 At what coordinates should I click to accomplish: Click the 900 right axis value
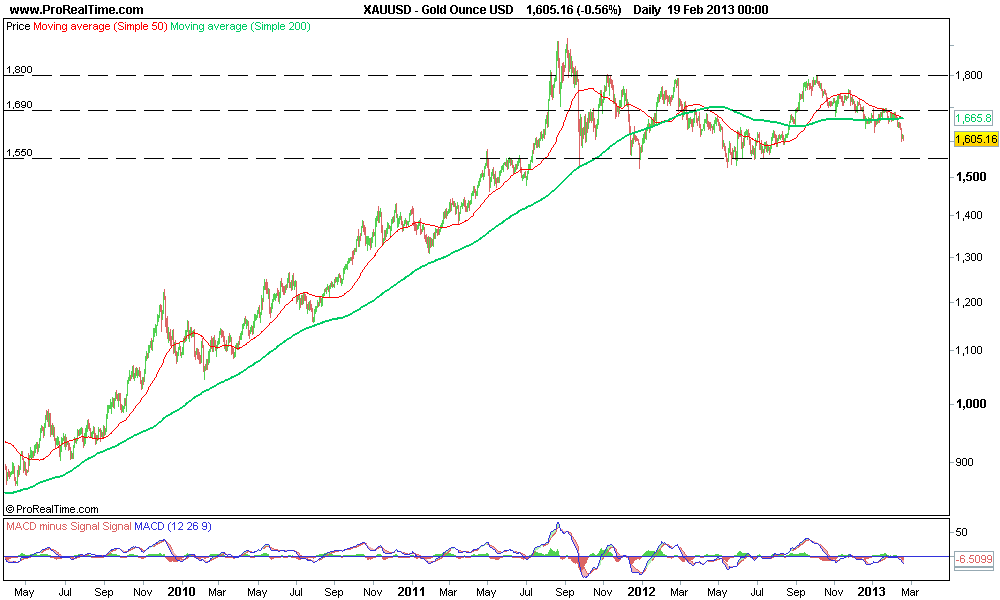point(964,462)
